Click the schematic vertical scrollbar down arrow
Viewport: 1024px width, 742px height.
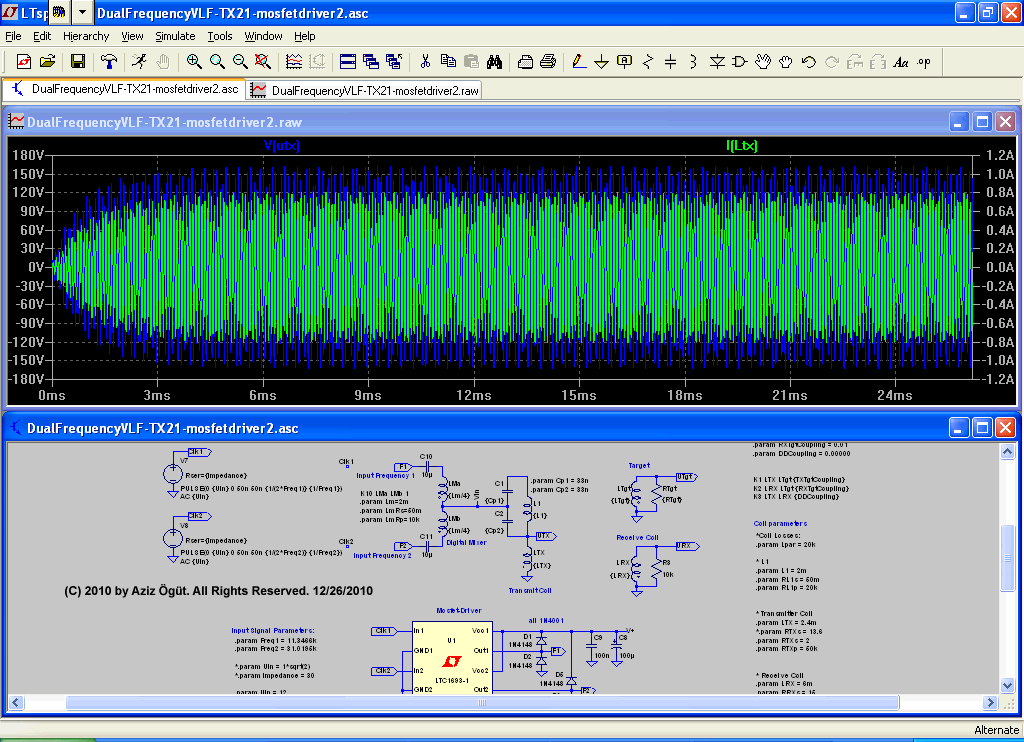coord(1008,685)
